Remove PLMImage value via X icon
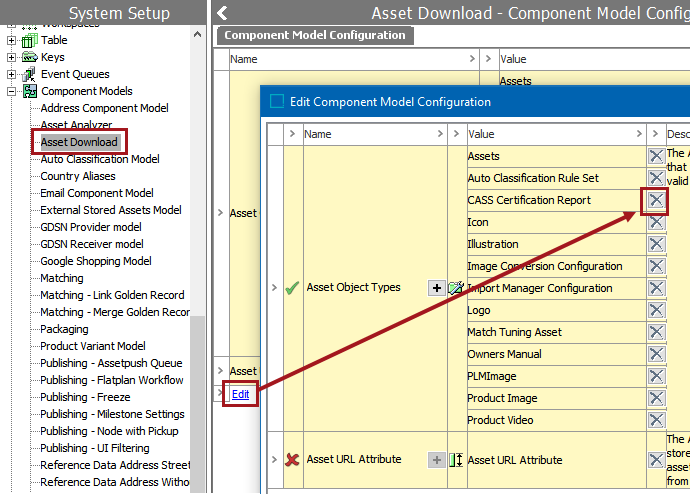The width and height of the screenshot is (690, 494). (x=656, y=376)
